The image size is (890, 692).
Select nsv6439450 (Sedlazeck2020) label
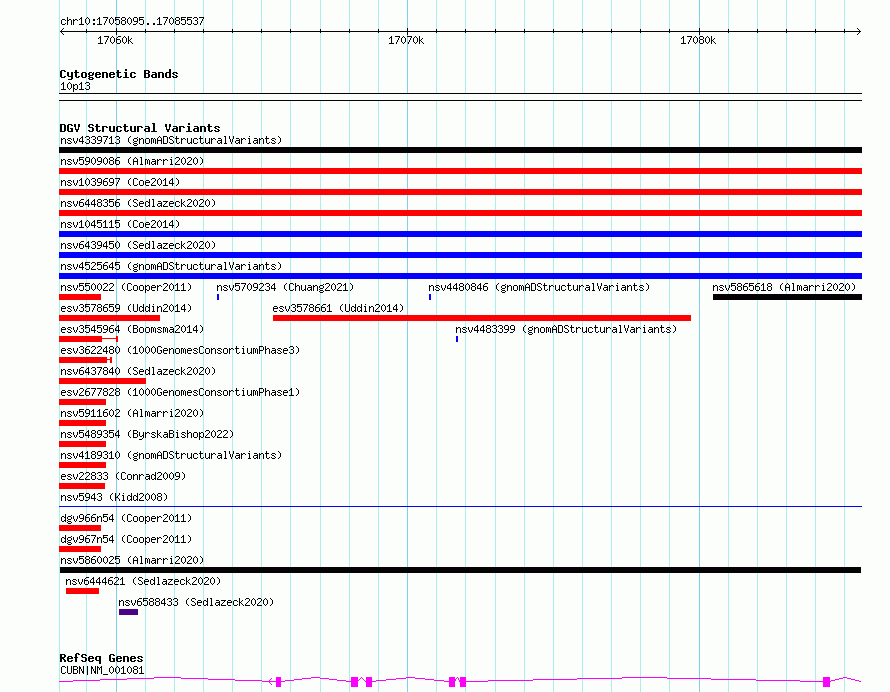pyautogui.click(x=138, y=245)
